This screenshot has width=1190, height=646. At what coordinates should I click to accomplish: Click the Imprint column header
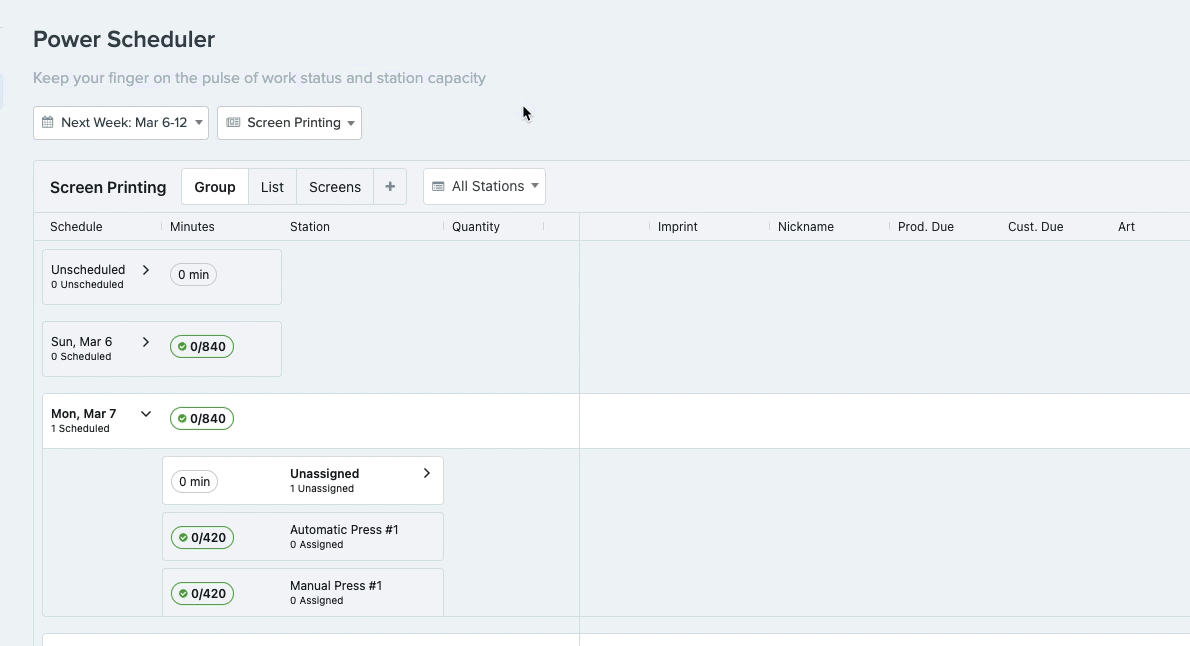[x=678, y=227]
